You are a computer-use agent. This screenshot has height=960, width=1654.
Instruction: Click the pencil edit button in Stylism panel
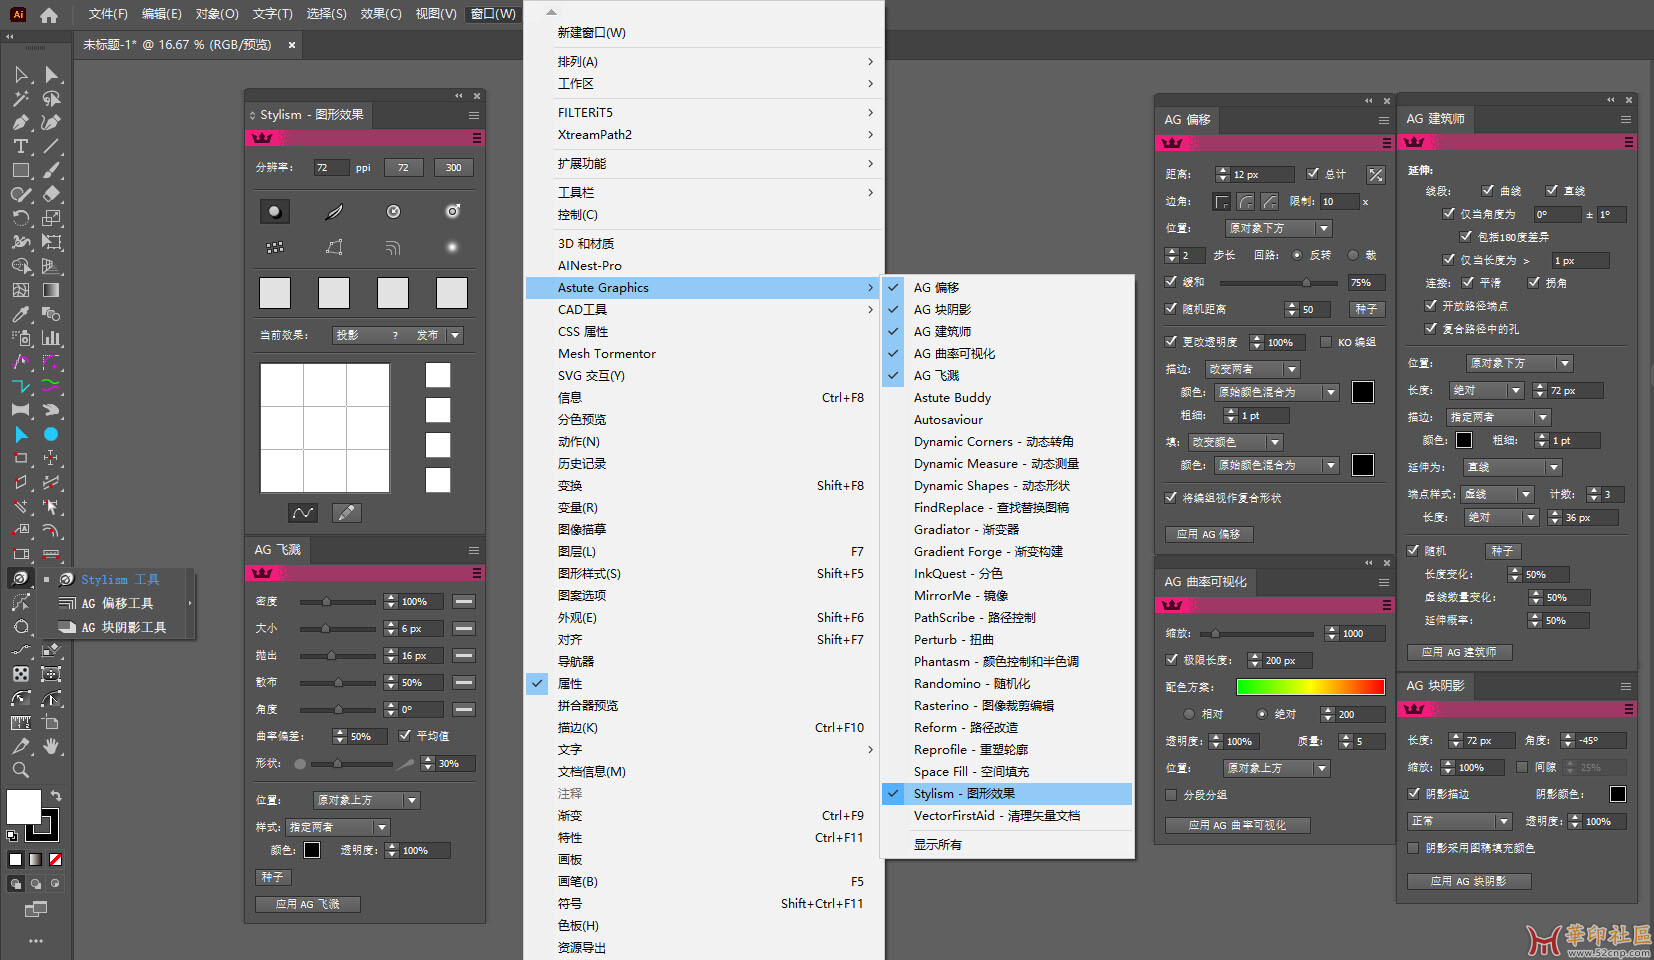click(x=346, y=513)
